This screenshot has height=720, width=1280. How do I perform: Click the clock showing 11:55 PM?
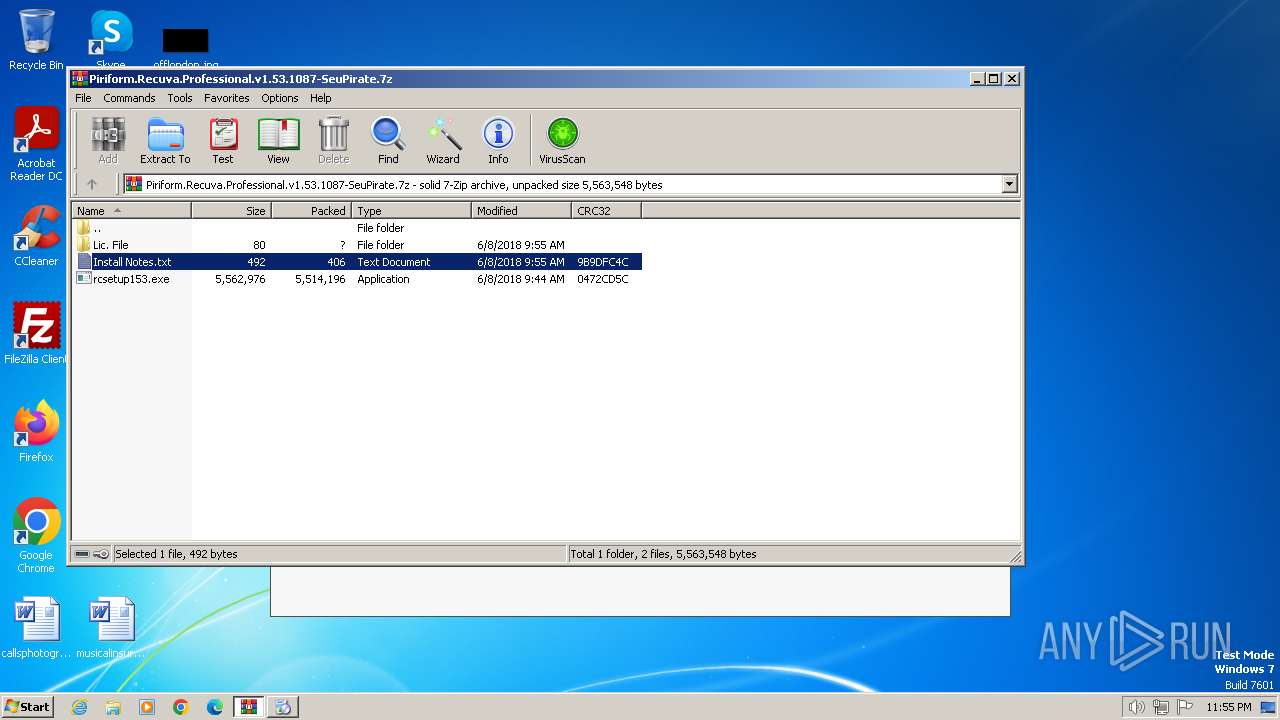(1228, 707)
